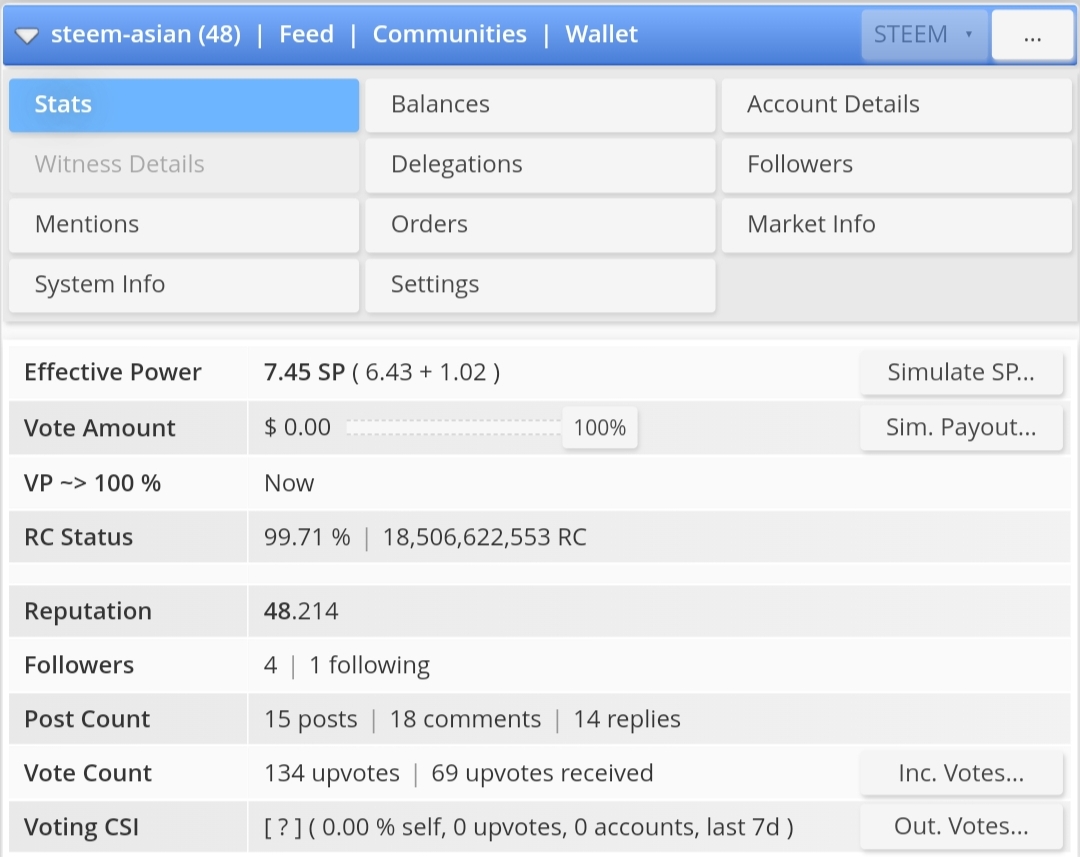
Task: Open the Settings tab
Action: 540,285
